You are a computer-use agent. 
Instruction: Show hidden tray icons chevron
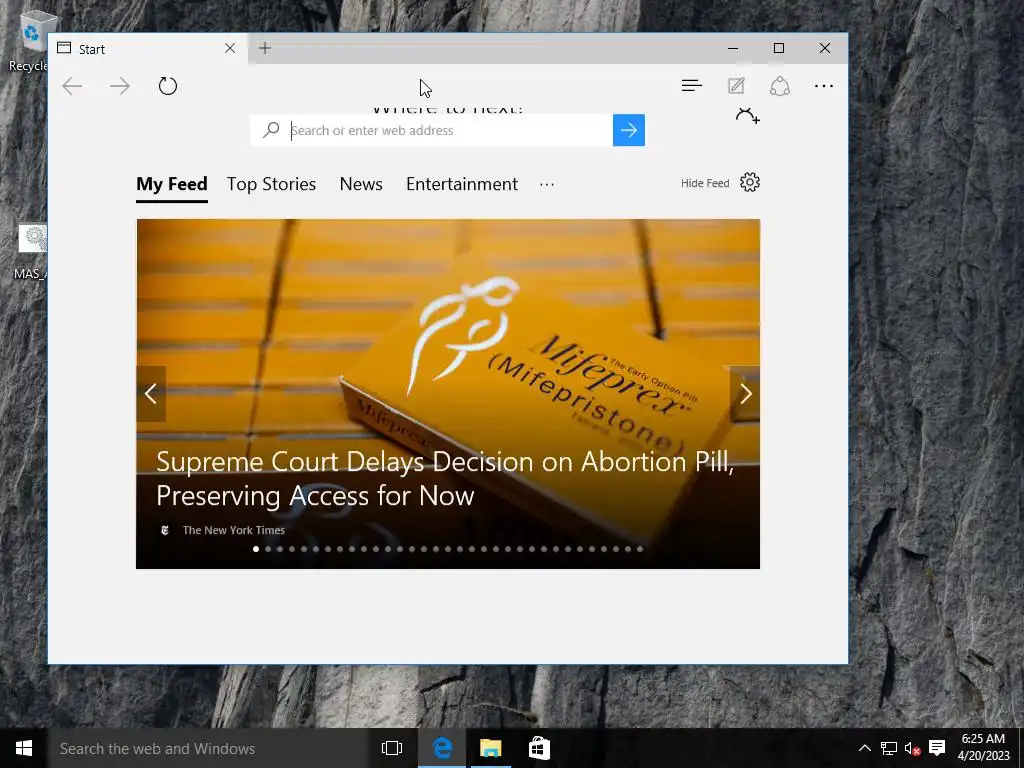click(864, 748)
